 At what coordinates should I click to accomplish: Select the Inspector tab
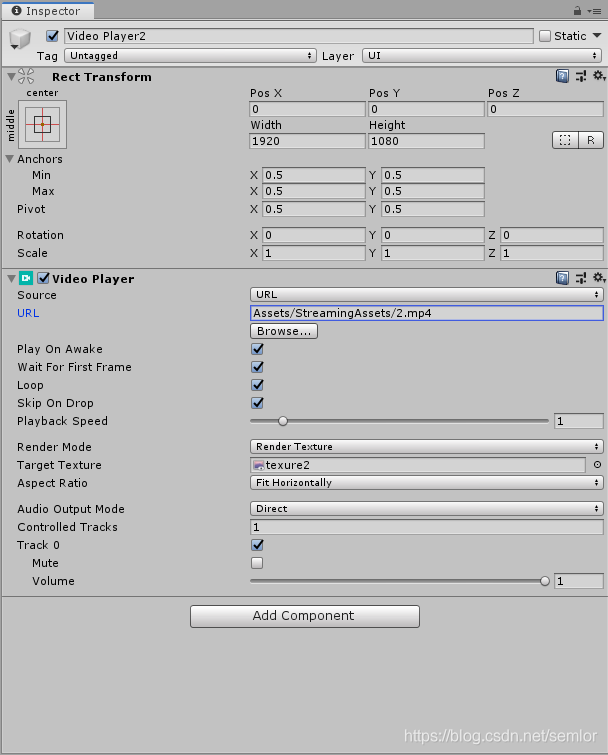pos(47,11)
